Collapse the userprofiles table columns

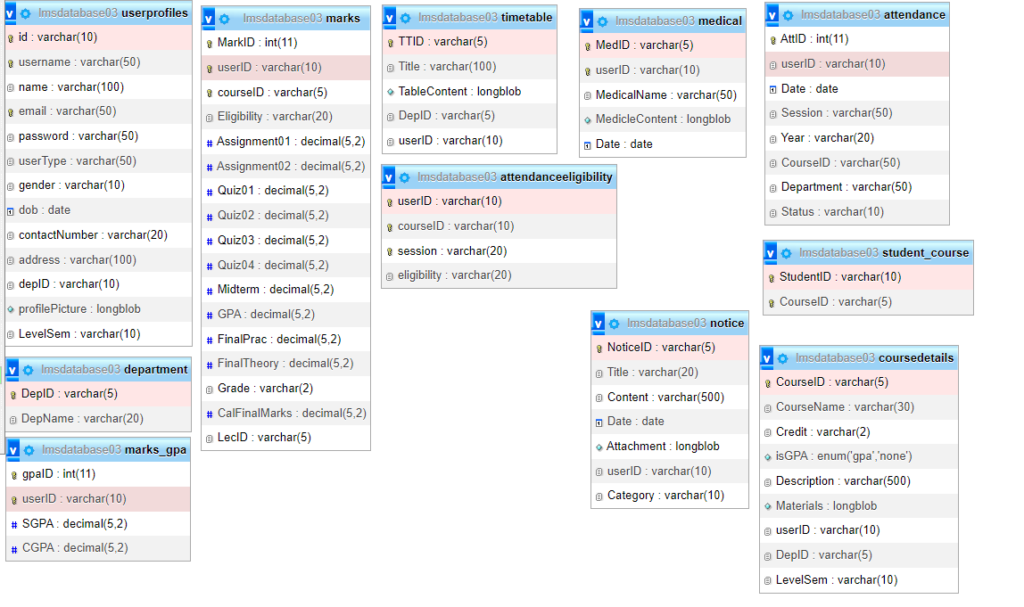point(10,13)
